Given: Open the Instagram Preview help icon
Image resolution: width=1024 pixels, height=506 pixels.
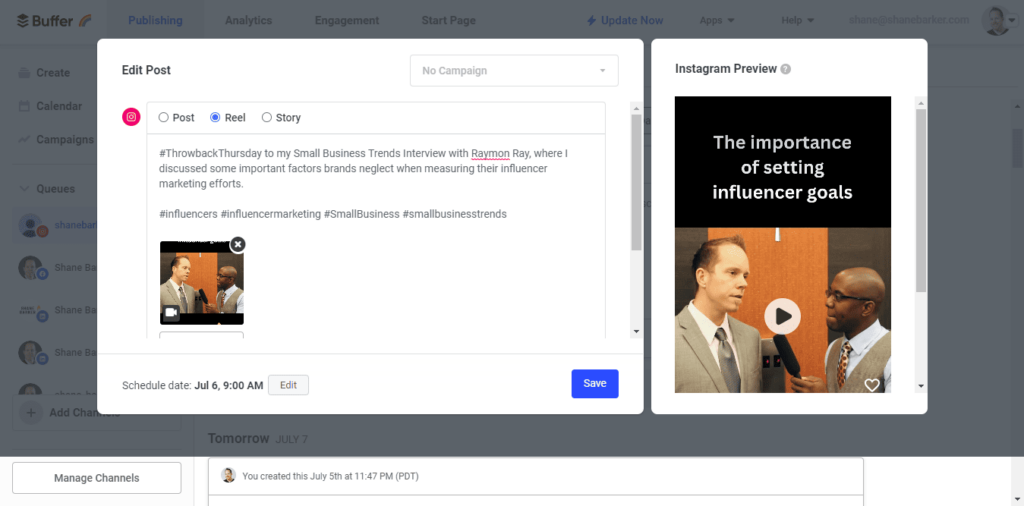Looking at the screenshot, I should 786,69.
